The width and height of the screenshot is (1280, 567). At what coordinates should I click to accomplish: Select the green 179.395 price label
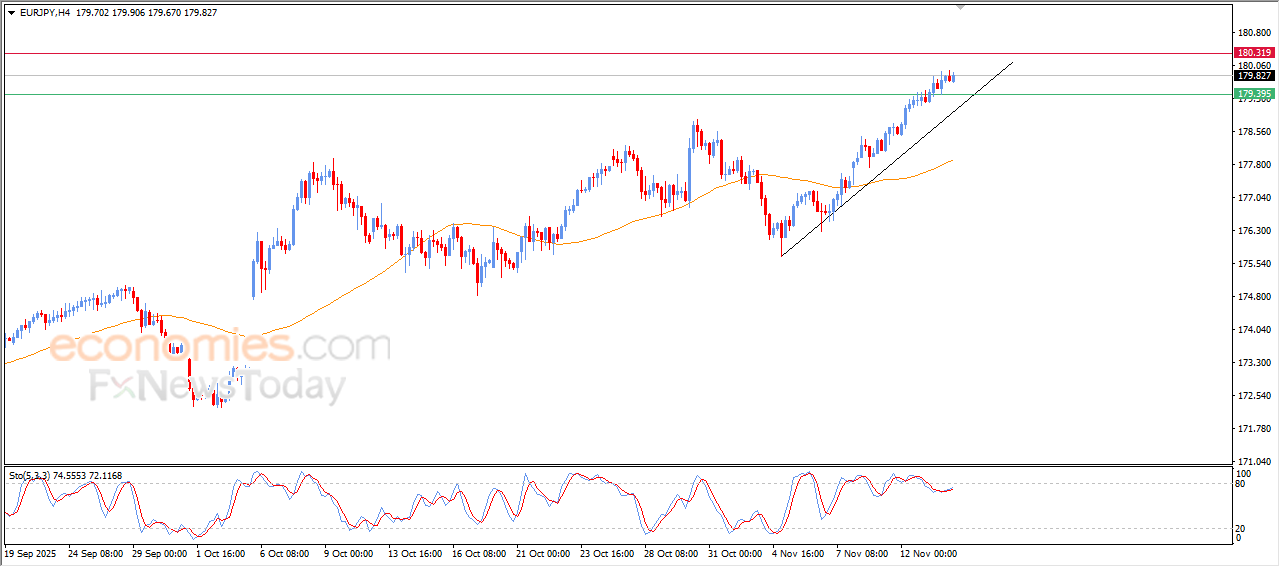[x=1254, y=94]
